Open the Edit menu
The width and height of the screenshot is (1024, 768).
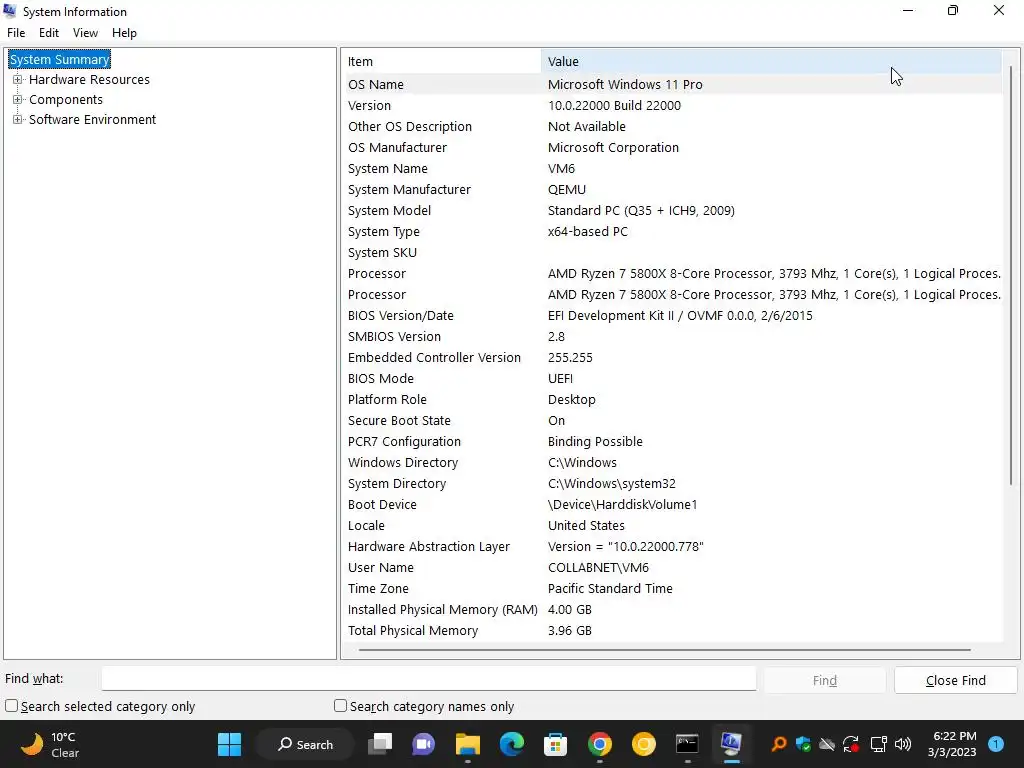(49, 33)
